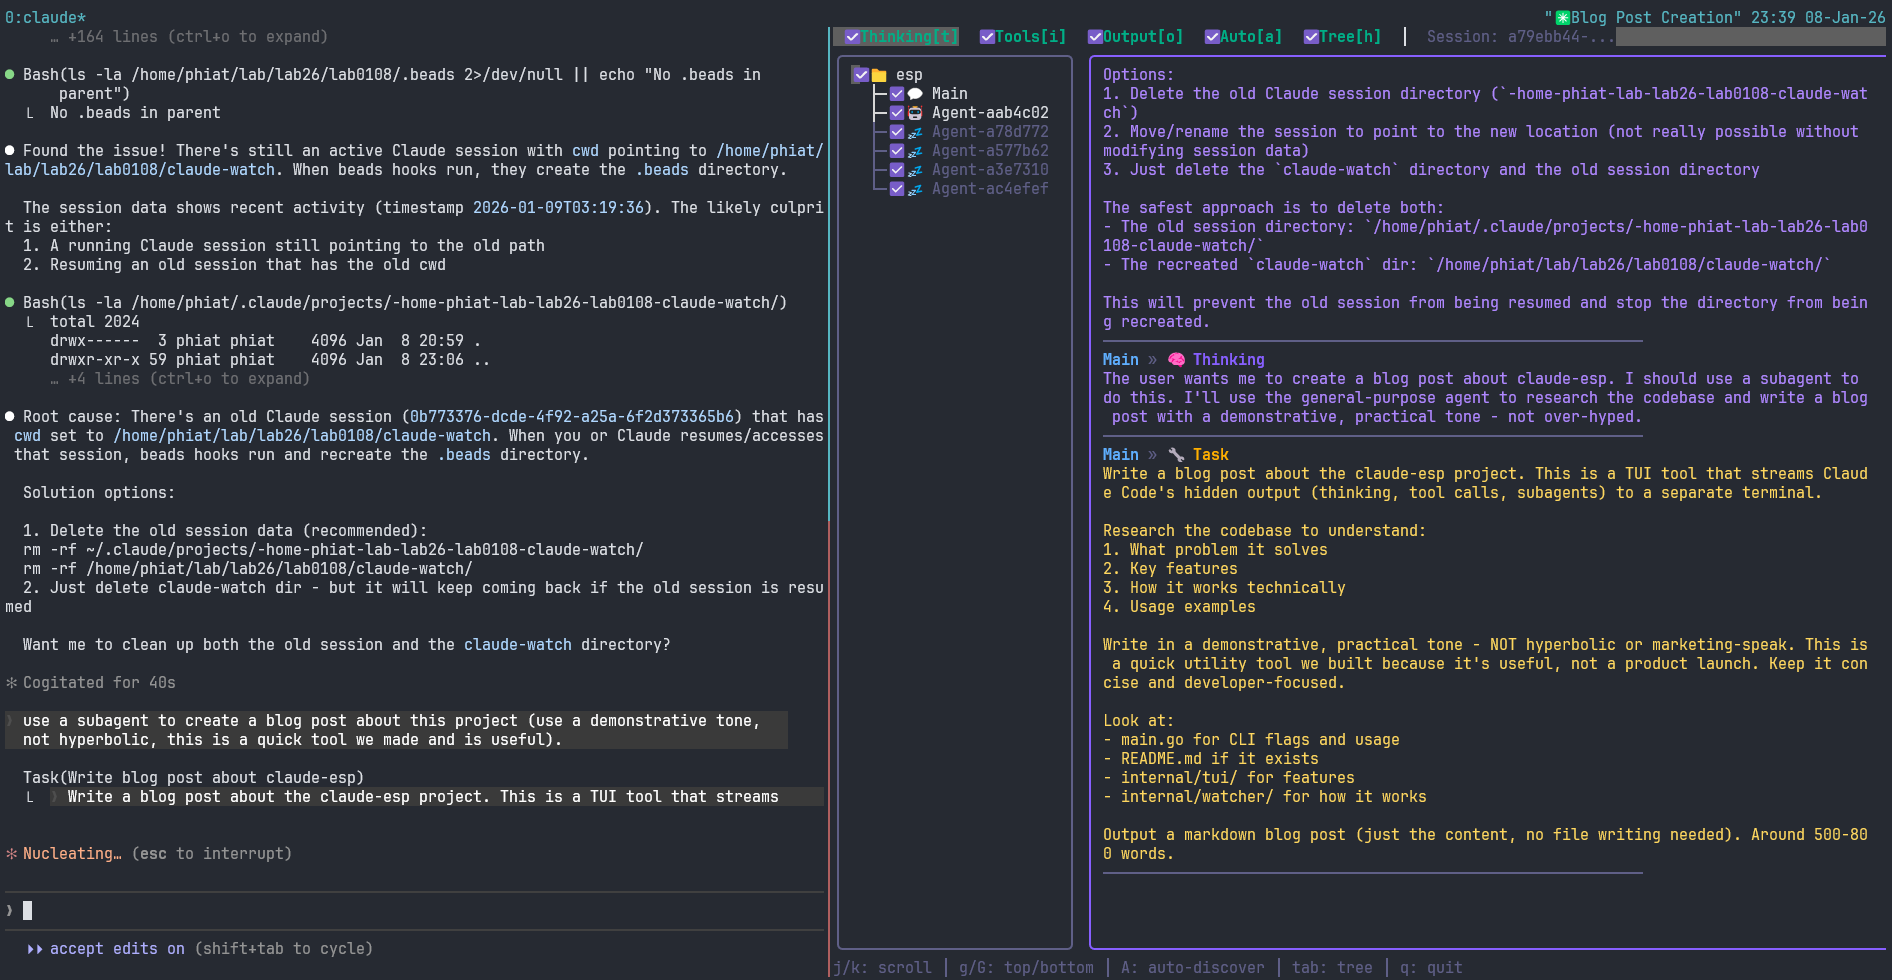Screen dimensions: 1892x980
Task: Select the Agent-ac4efef tree label
Action: (x=990, y=189)
